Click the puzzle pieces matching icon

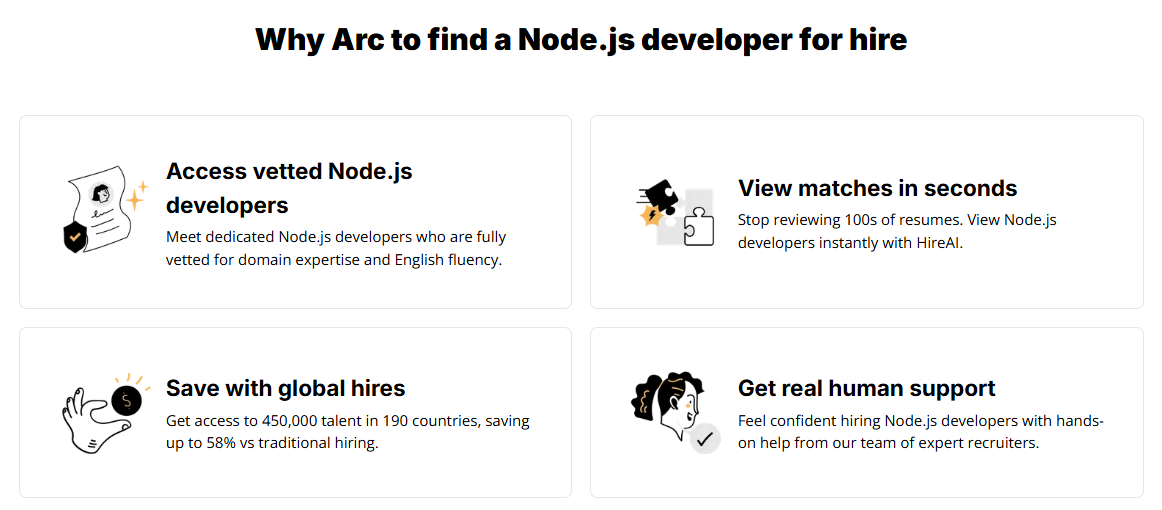(x=676, y=213)
